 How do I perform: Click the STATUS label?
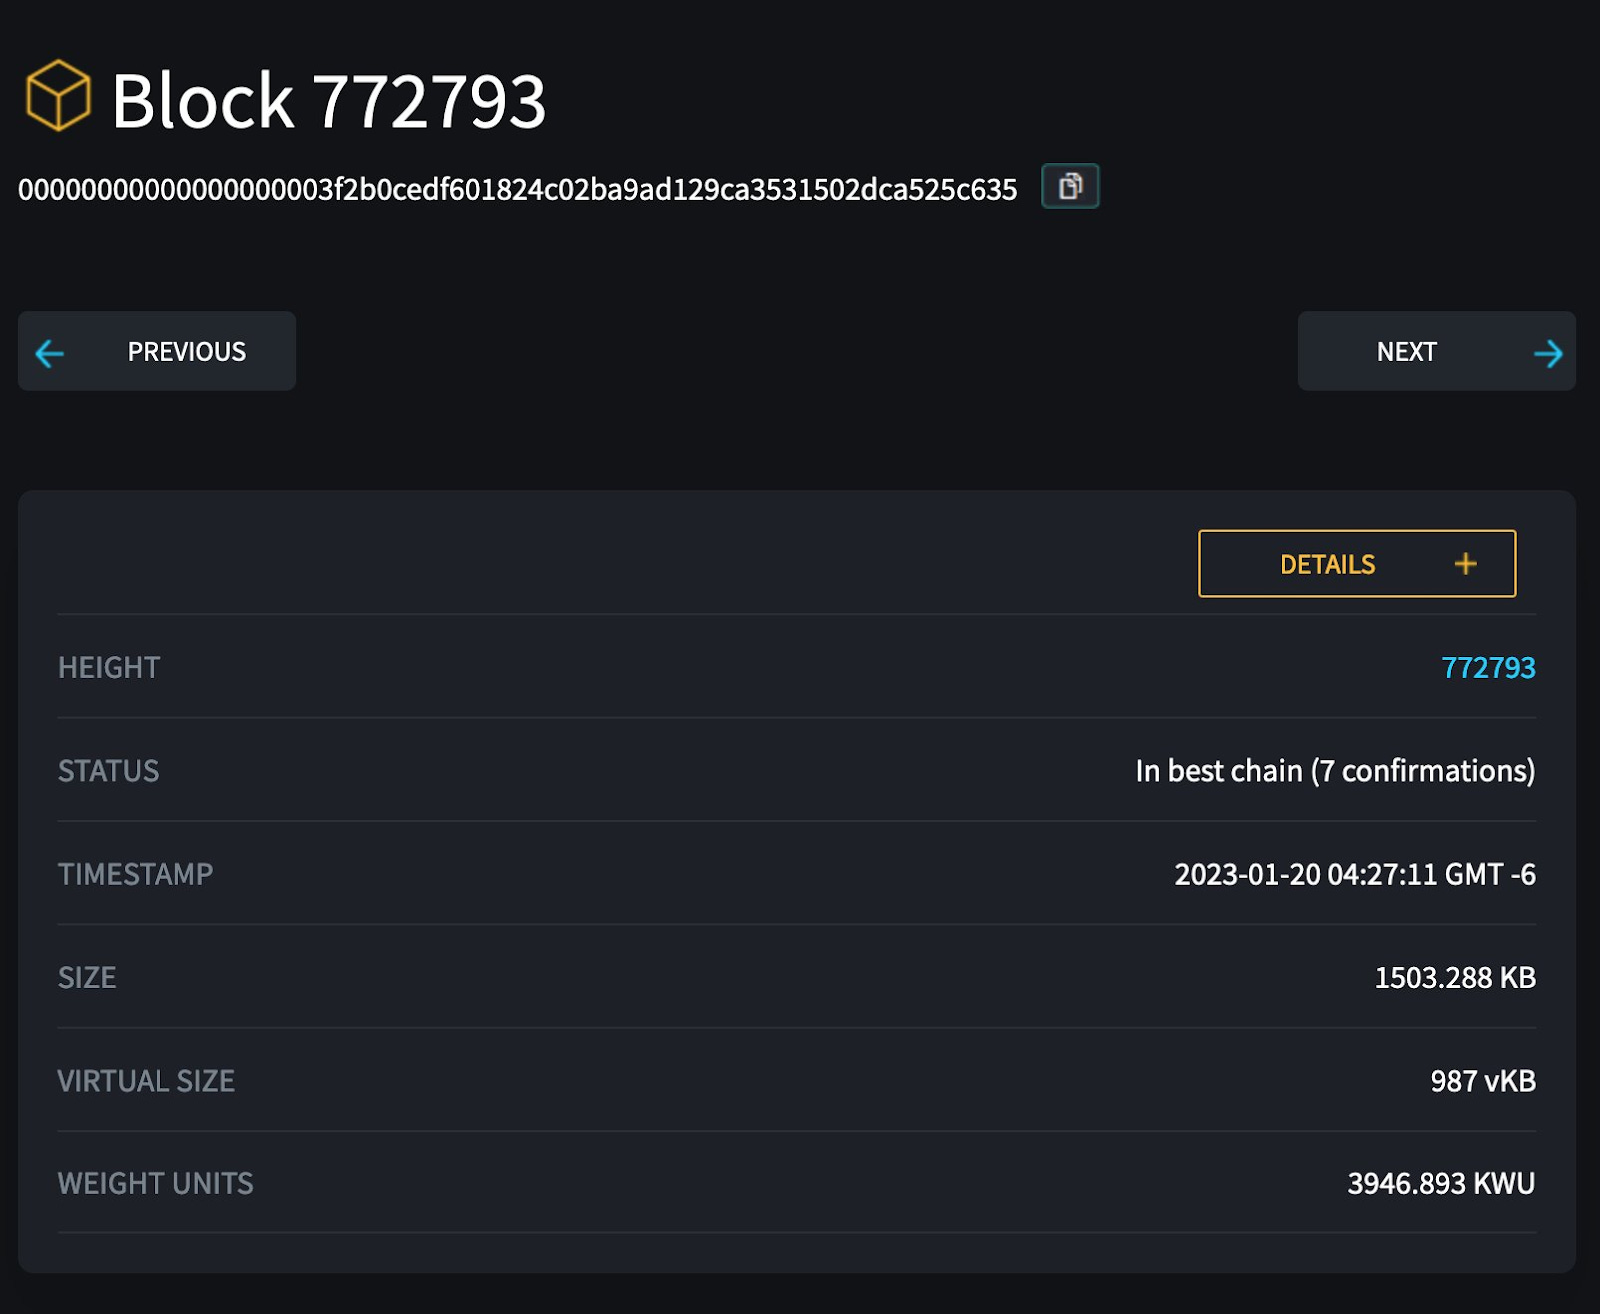click(108, 771)
